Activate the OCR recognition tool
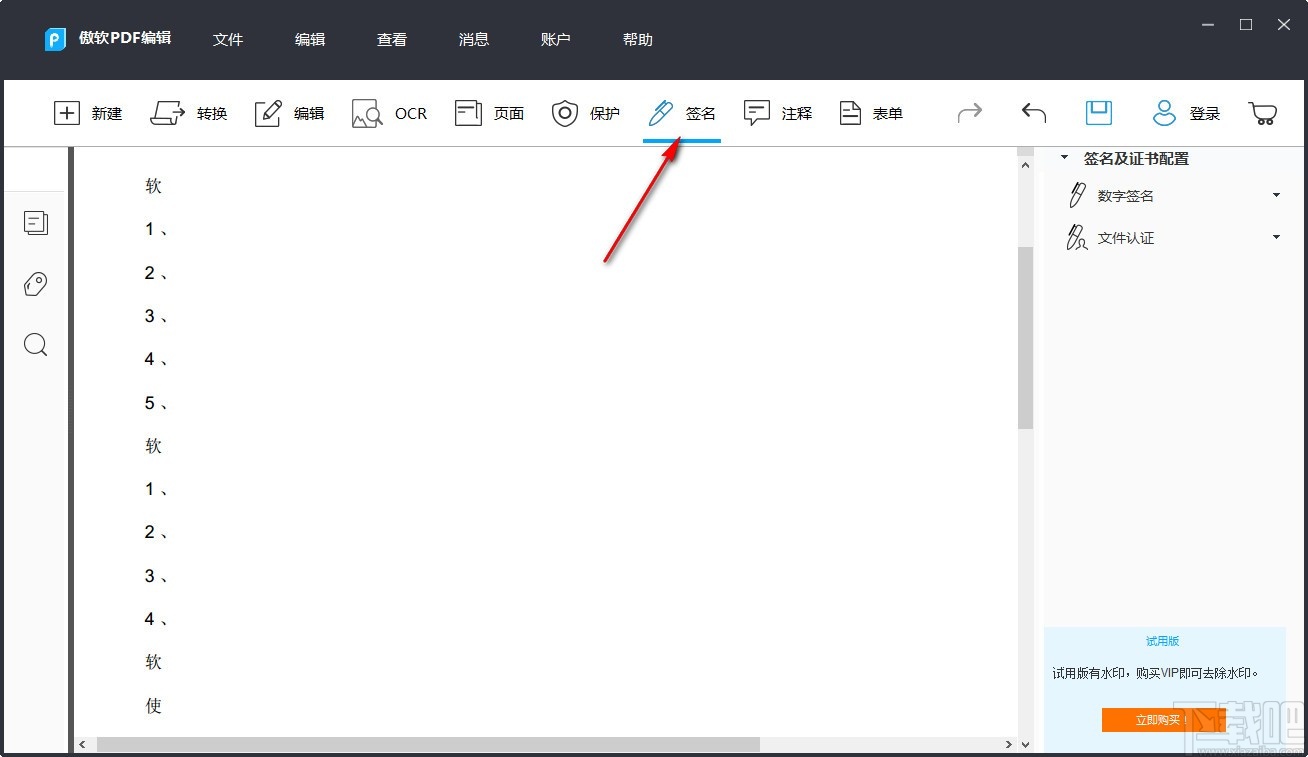This screenshot has height=757, width=1308. (390, 113)
